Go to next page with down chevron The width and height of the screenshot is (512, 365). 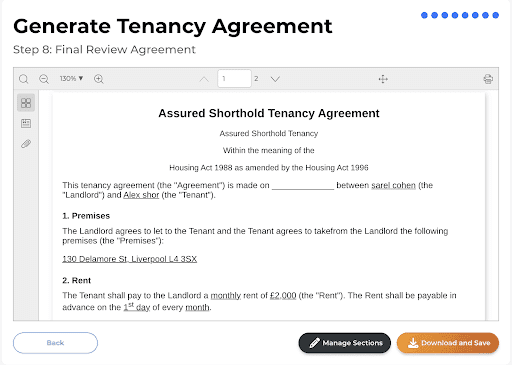point(275,79)
